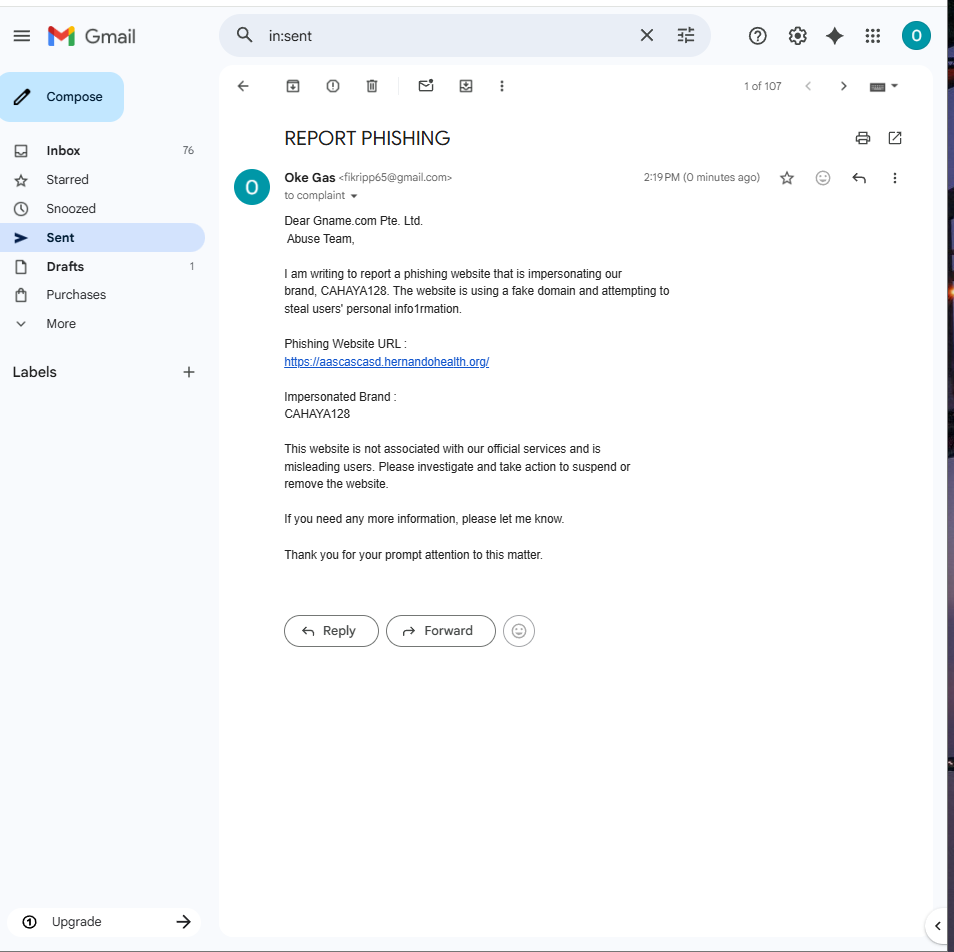
Task: Print all with printer icon
Action: pos(863,138)
